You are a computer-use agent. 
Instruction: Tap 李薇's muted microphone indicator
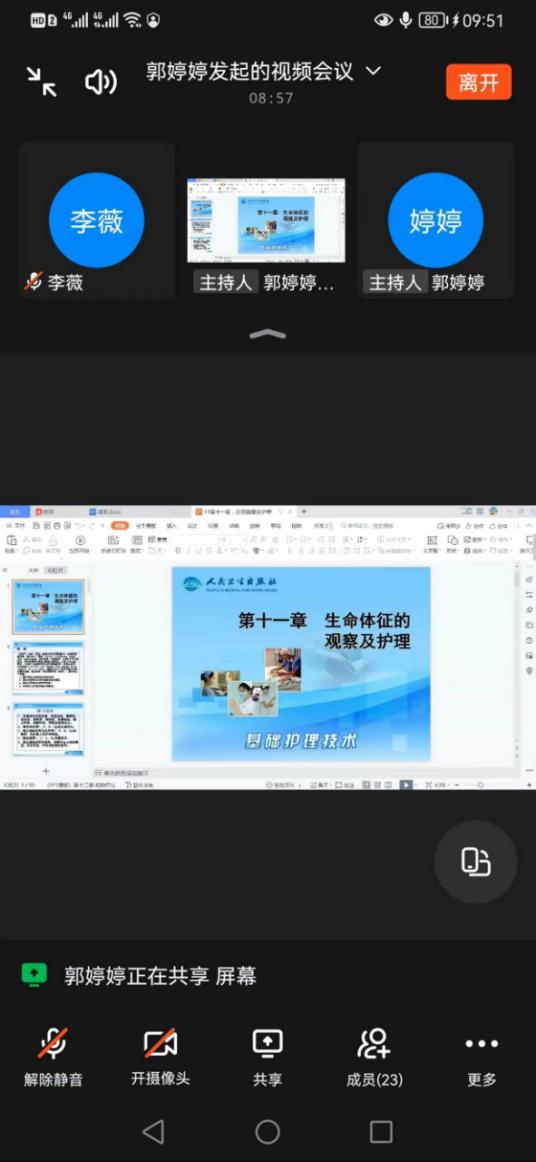tap(33, 282)
